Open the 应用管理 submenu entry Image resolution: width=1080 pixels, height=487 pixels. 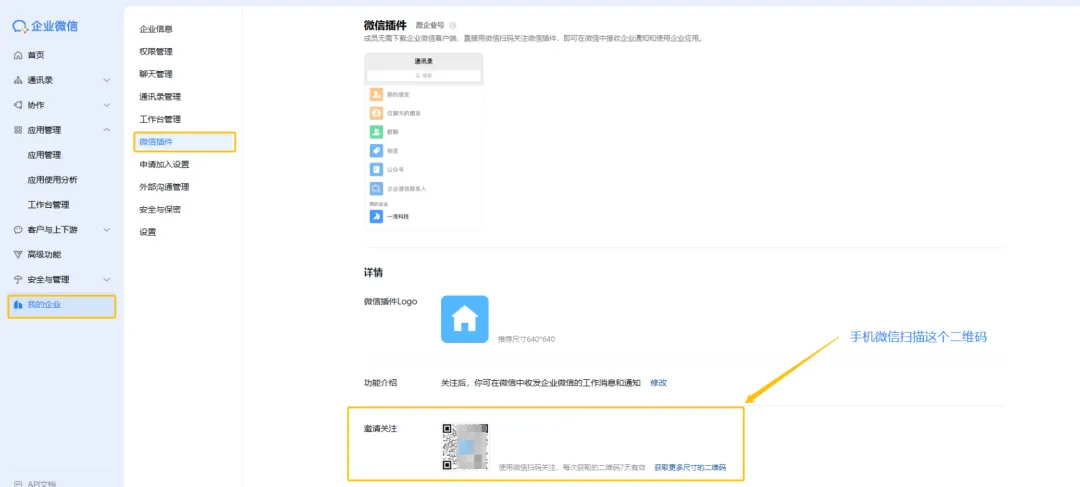(44, 155)
